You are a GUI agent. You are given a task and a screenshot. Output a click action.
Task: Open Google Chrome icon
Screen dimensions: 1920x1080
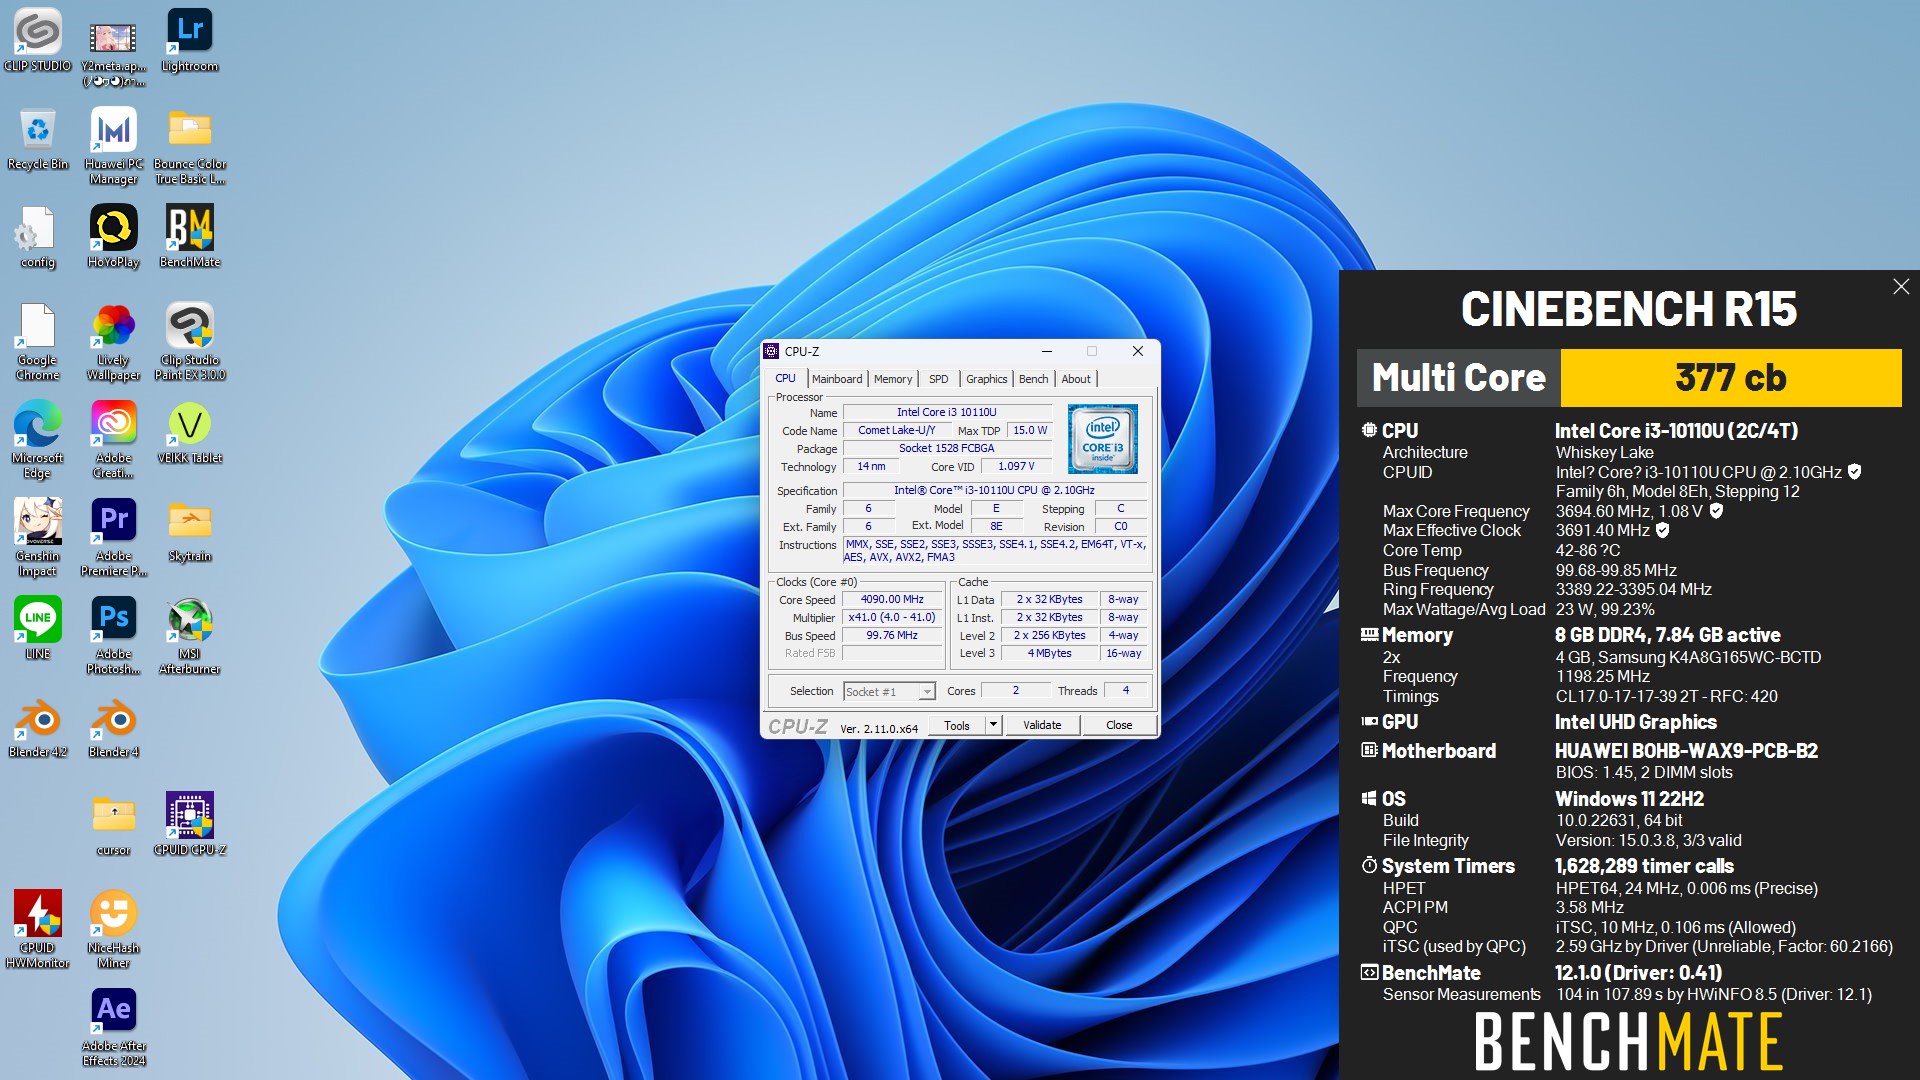38,342
